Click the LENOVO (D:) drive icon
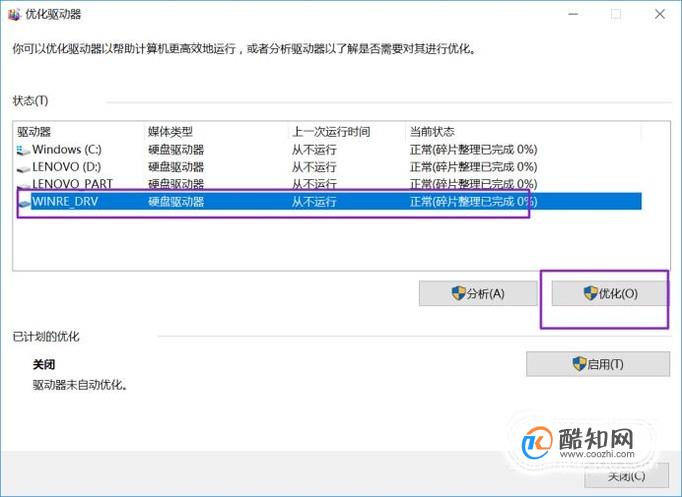The width and height of the screenshot is (682, 497). click(x=23, y=168)
